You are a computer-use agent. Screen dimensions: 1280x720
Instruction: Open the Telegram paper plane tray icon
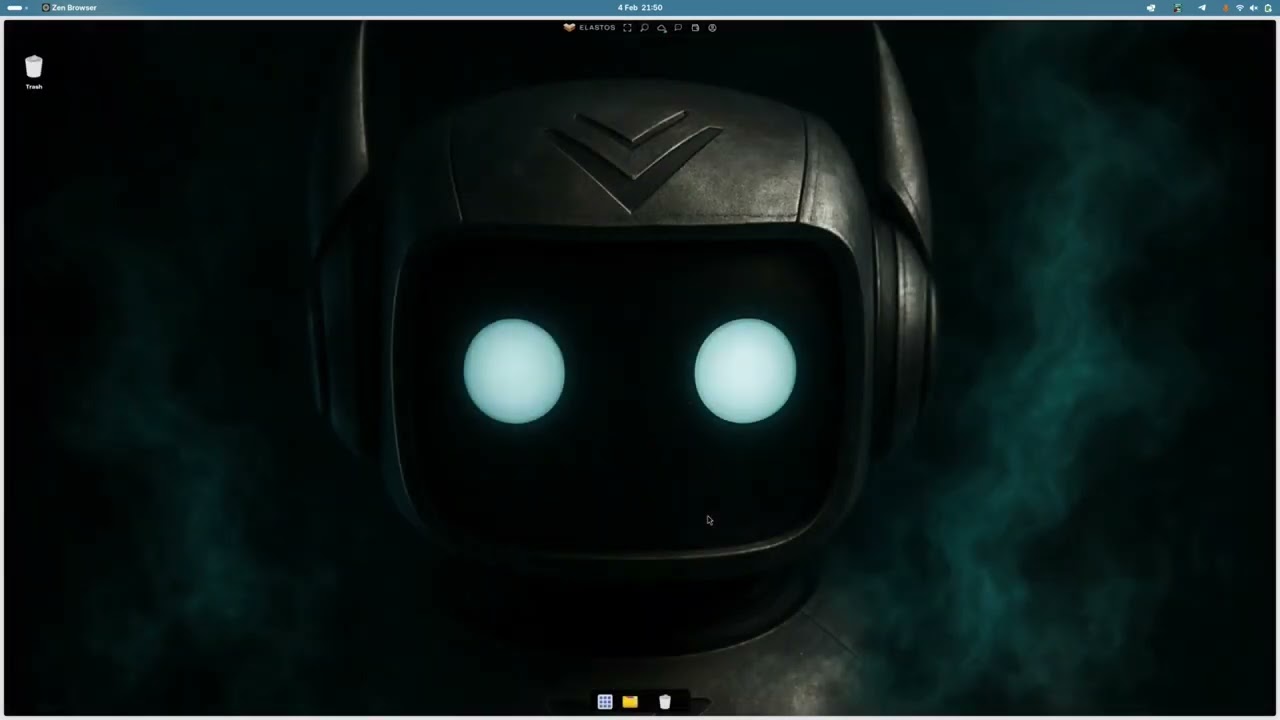point(1202,8)
